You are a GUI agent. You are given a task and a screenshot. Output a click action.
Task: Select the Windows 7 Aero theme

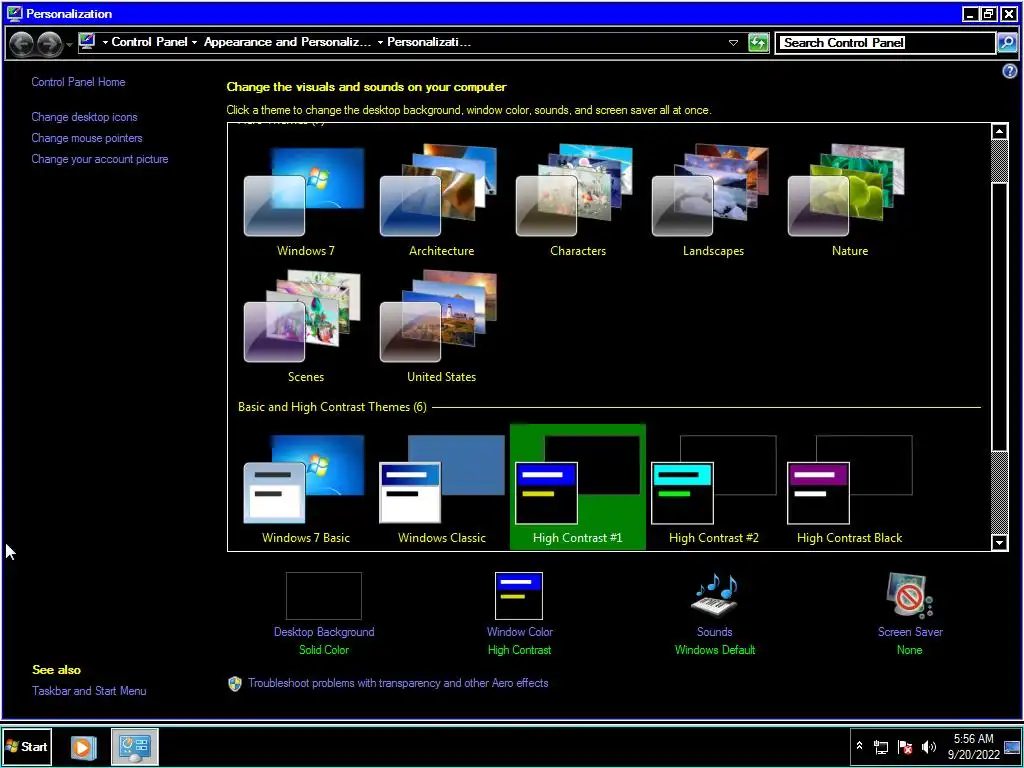305,200
